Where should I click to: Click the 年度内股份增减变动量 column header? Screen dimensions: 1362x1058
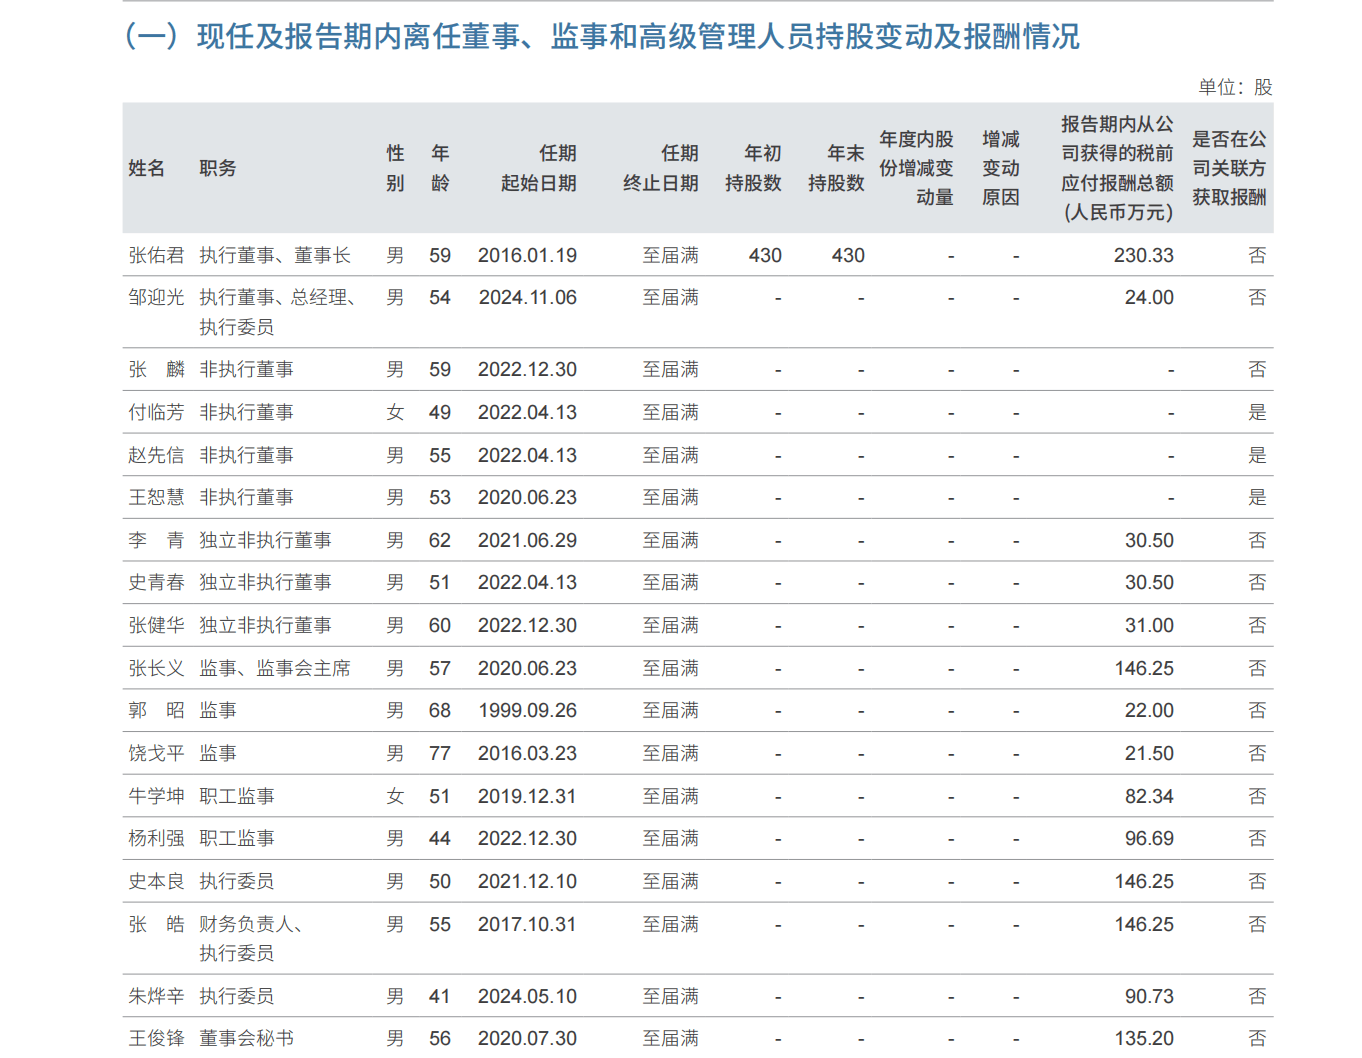(917, 168)
